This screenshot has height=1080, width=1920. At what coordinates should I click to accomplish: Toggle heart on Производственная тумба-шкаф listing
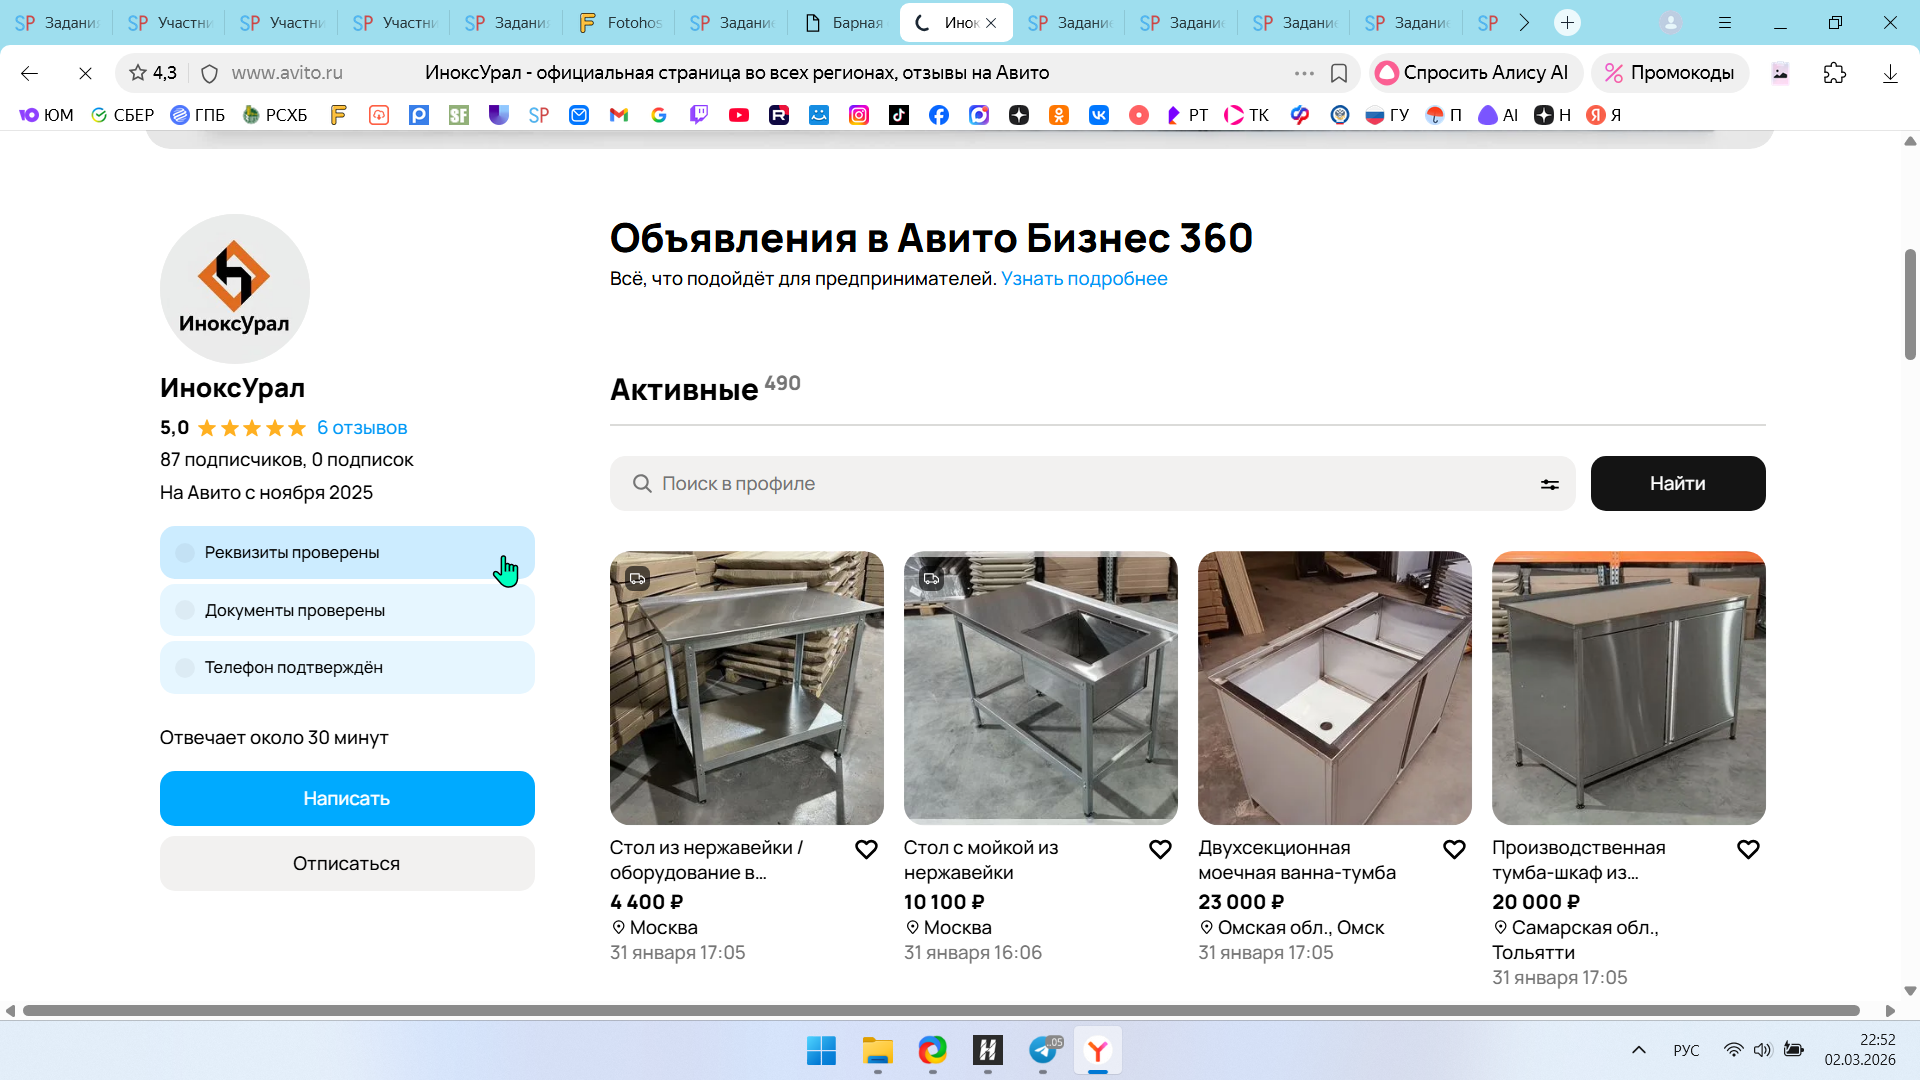point(1748,849)
